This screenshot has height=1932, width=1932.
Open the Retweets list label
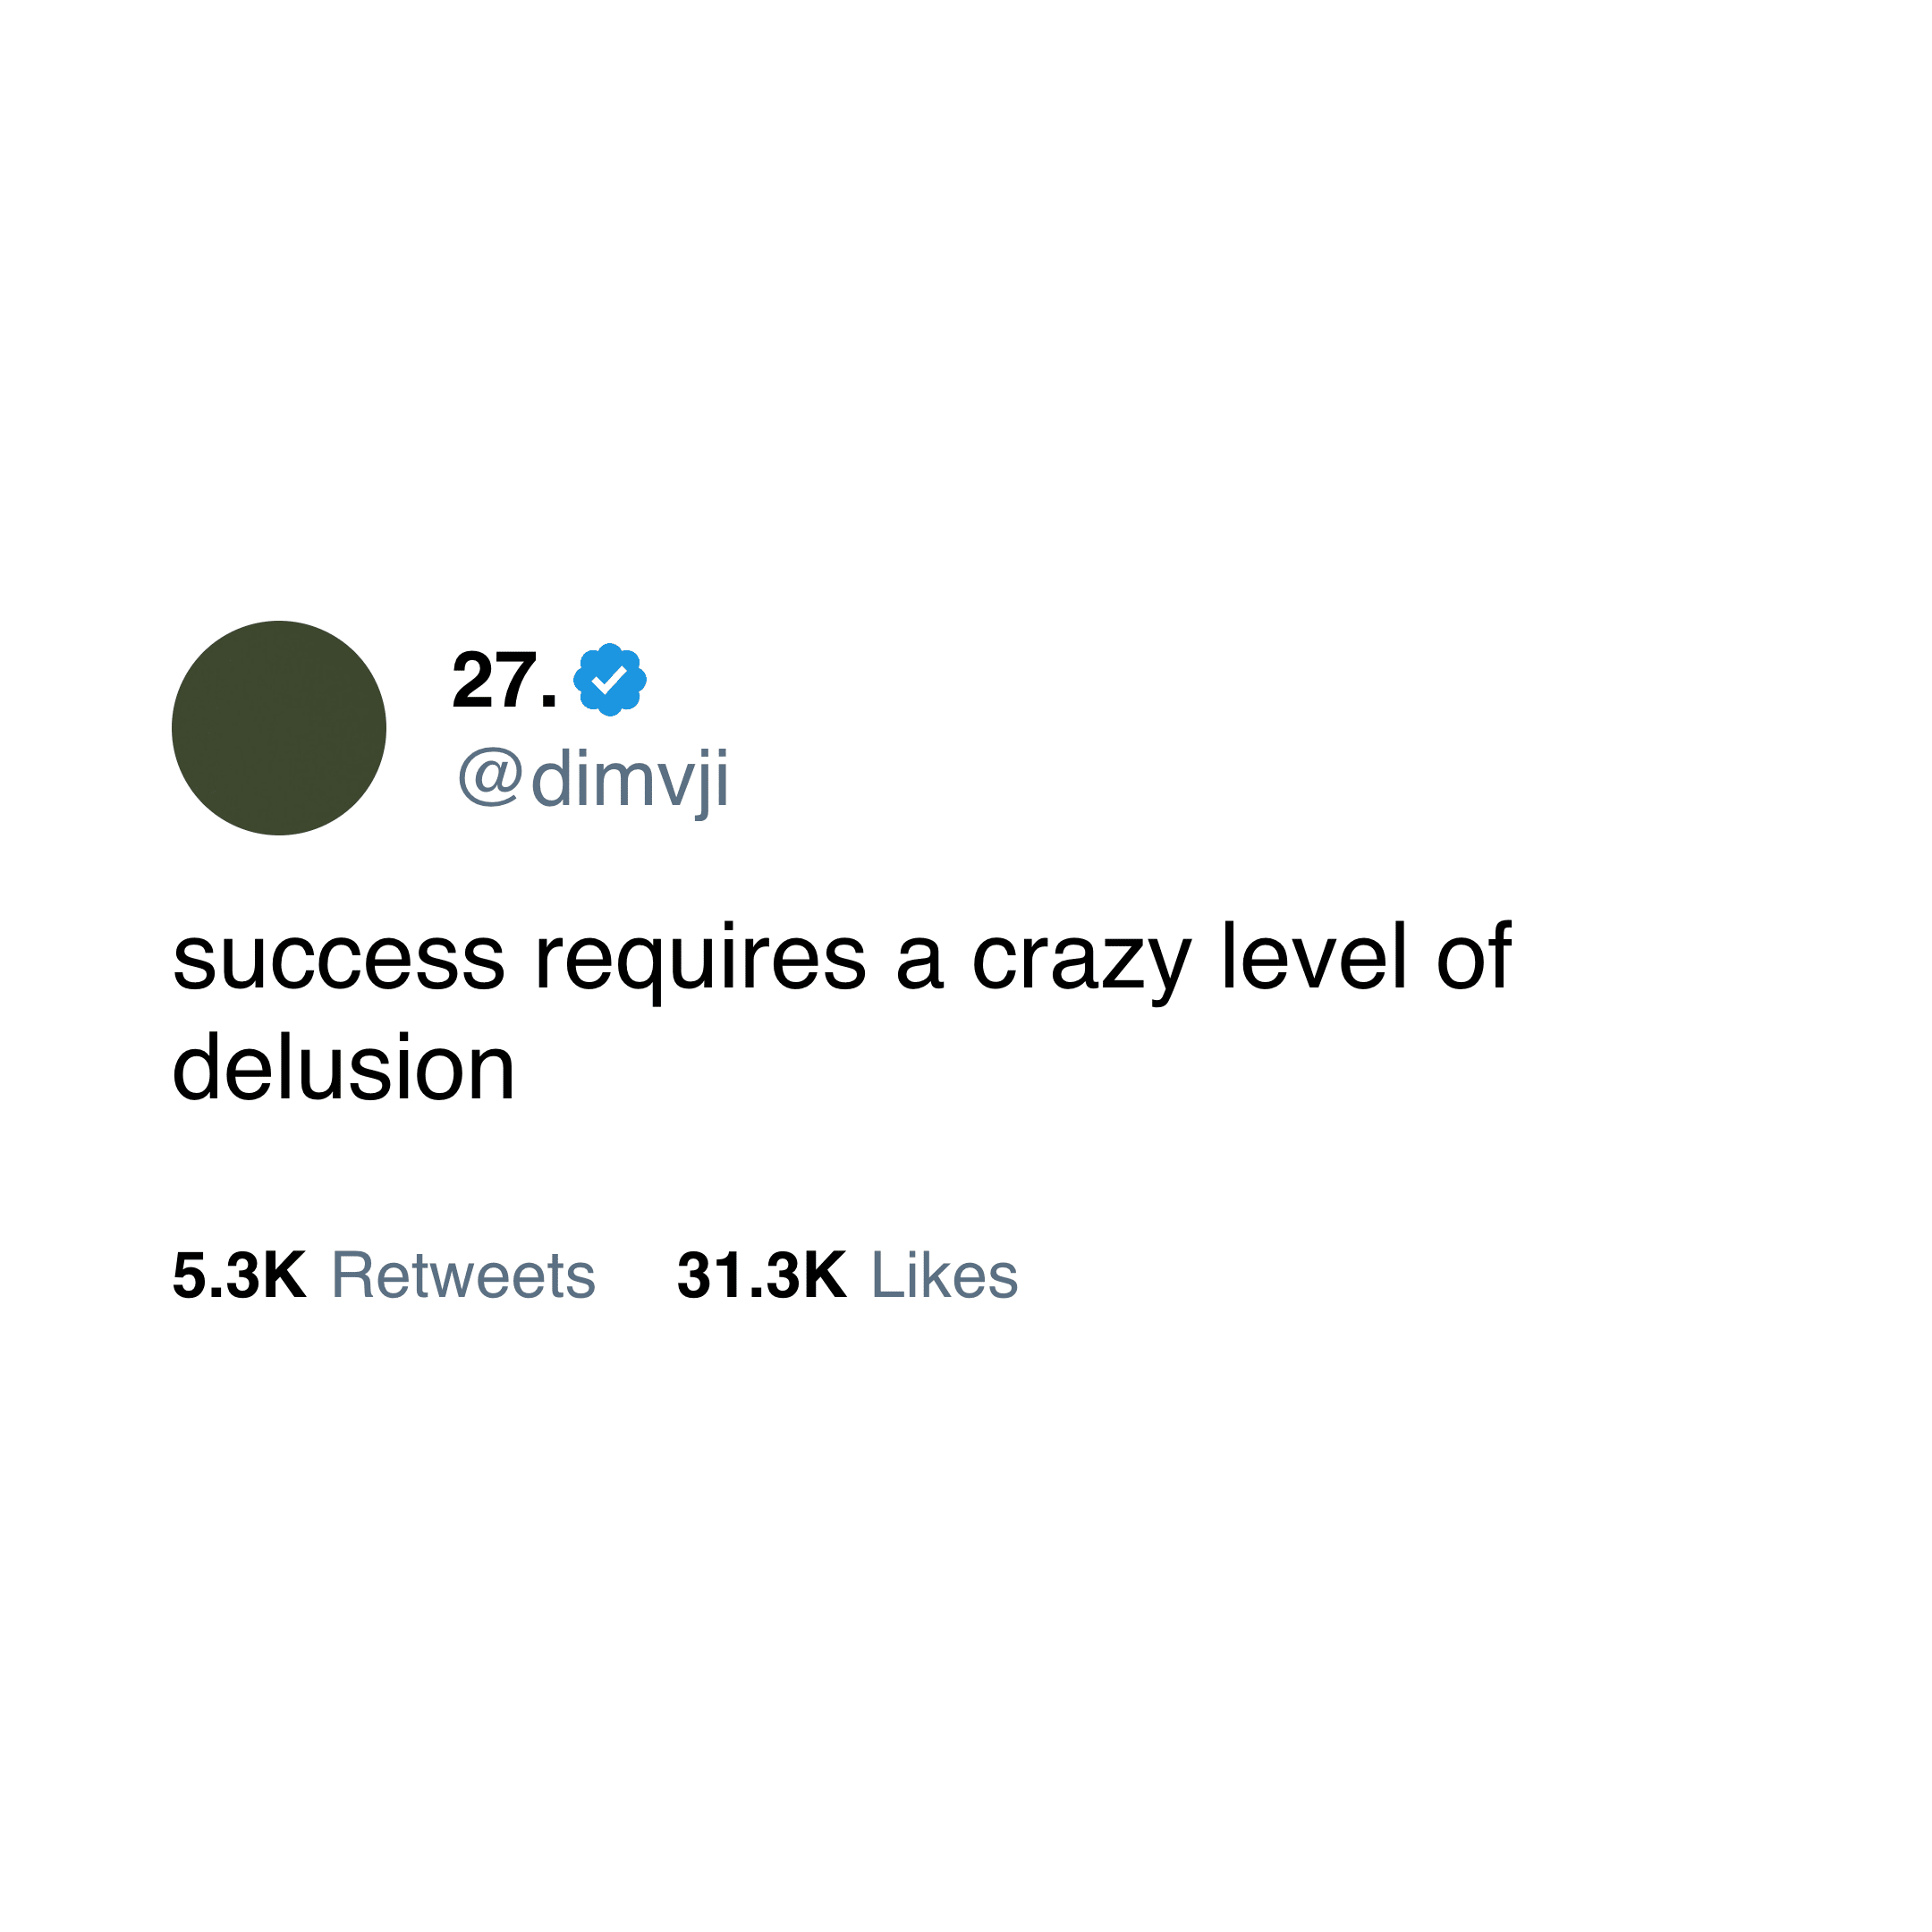(x=463, y=1276)
